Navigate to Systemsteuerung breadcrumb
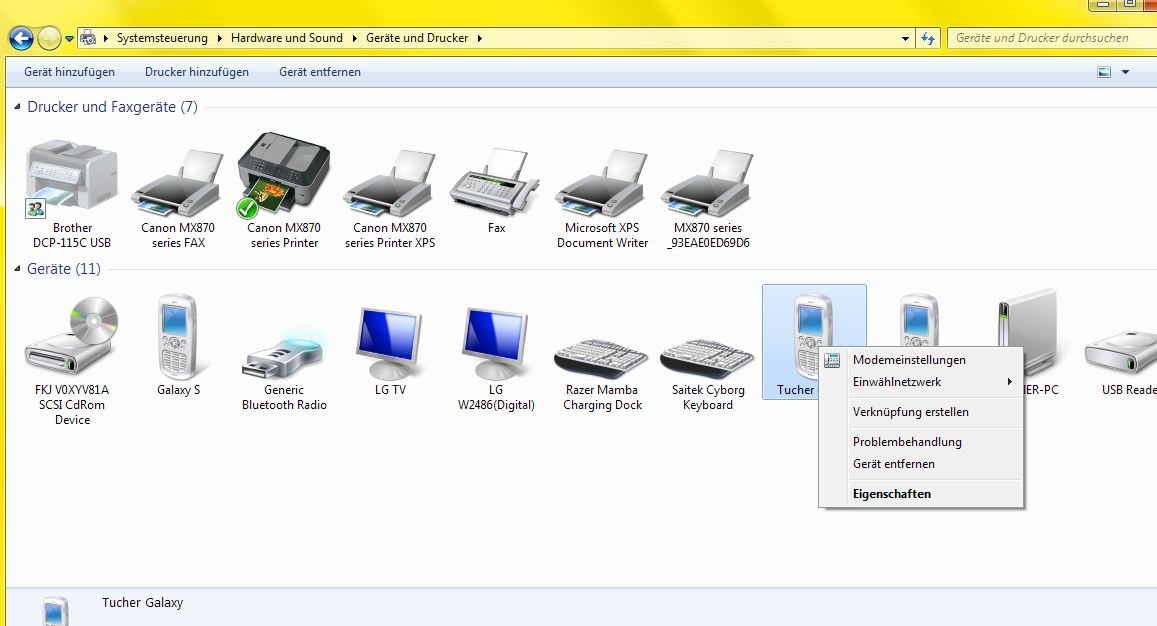 [162, 38]
